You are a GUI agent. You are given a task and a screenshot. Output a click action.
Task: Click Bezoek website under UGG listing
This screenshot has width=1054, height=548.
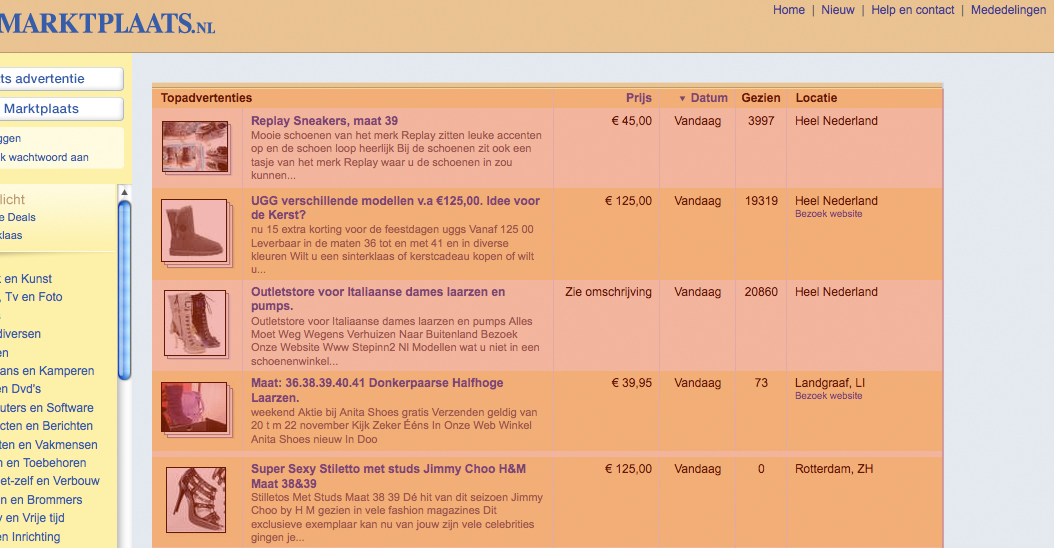click(x=829, y=214)
